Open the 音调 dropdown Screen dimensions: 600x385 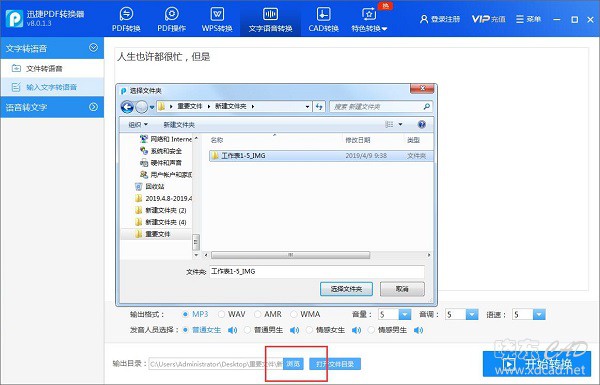[x=472, y=315]
